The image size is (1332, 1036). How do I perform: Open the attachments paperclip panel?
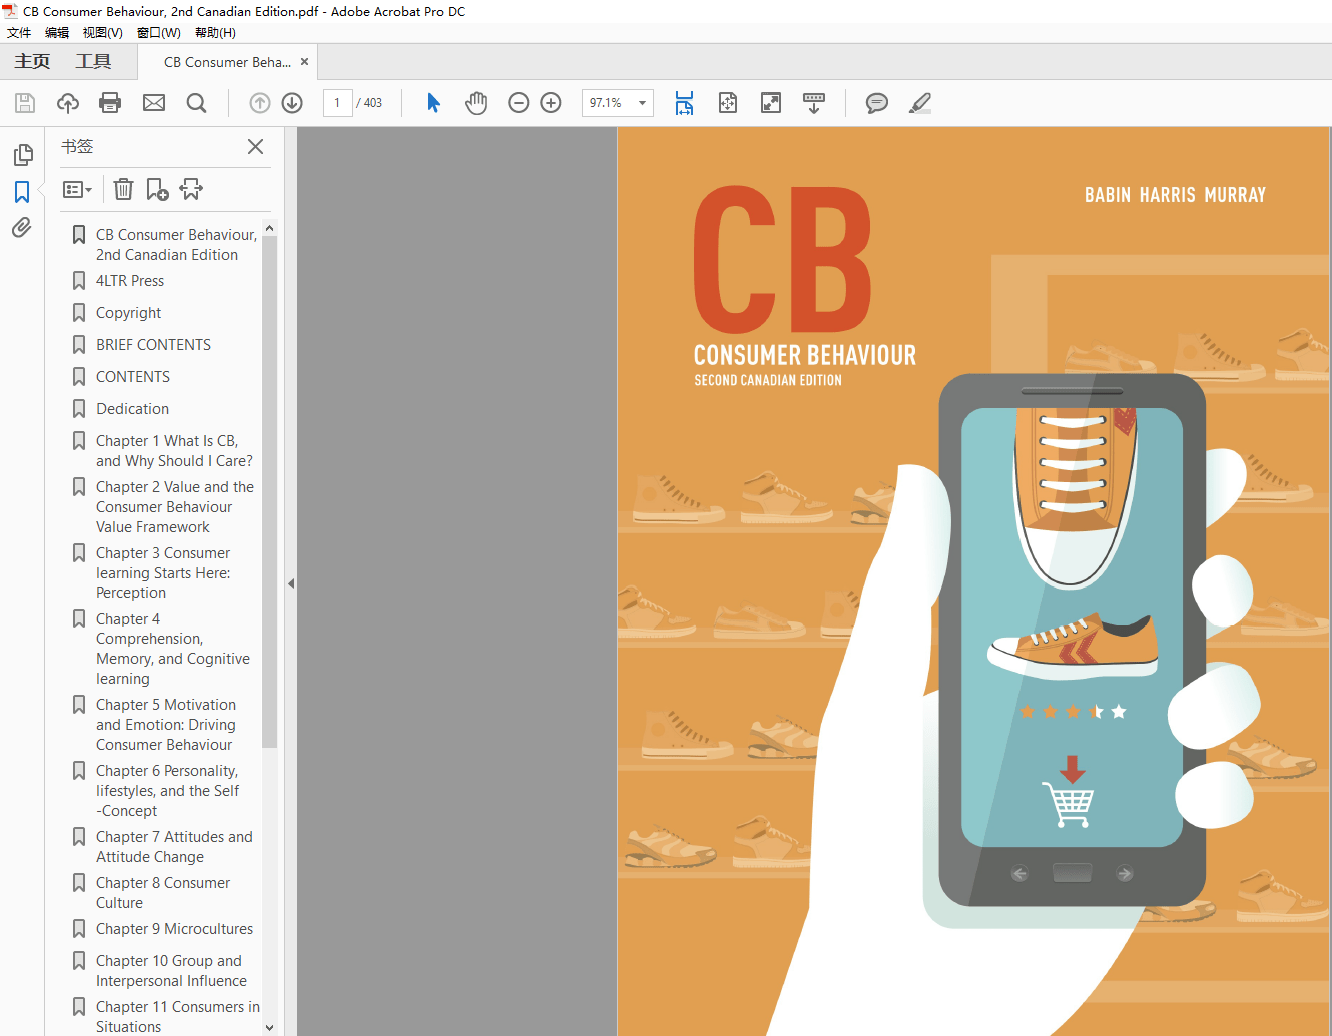[x=22, y=228]
